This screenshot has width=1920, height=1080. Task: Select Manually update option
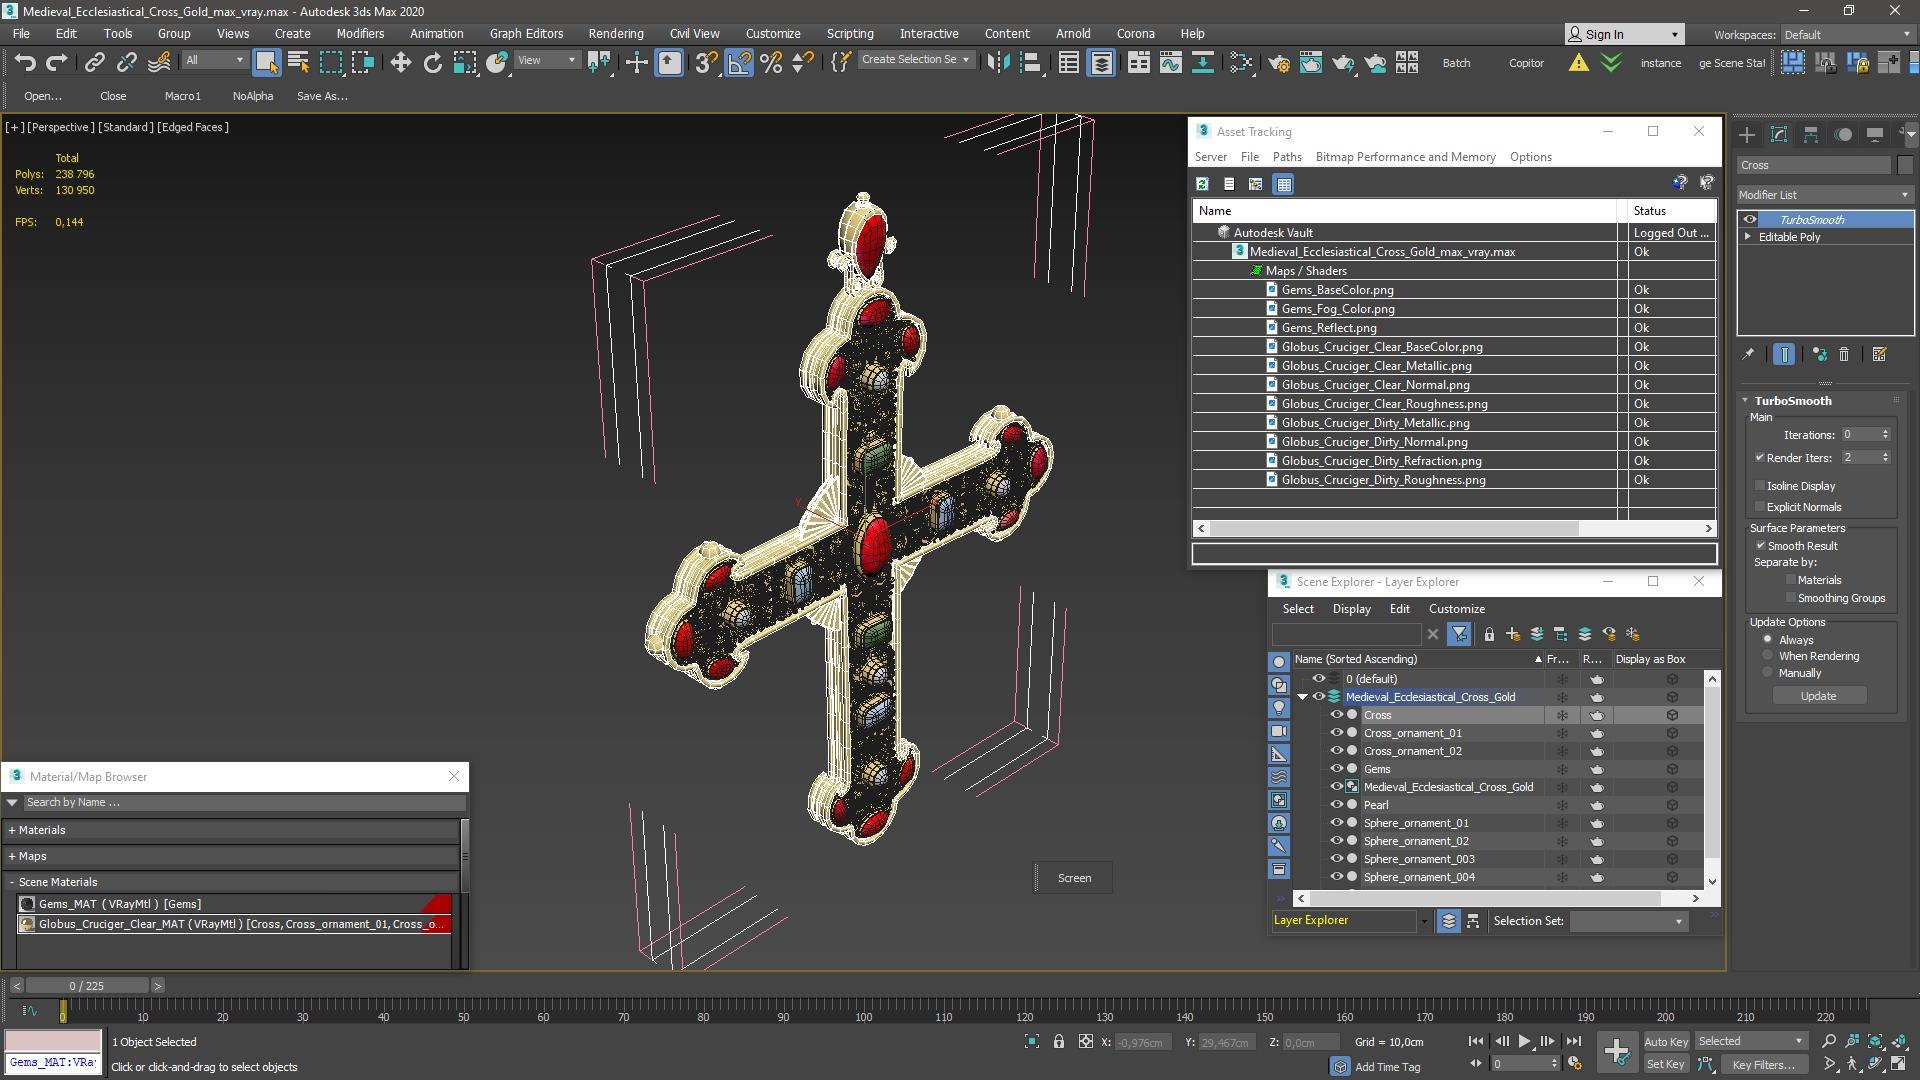pos(1768,673)
